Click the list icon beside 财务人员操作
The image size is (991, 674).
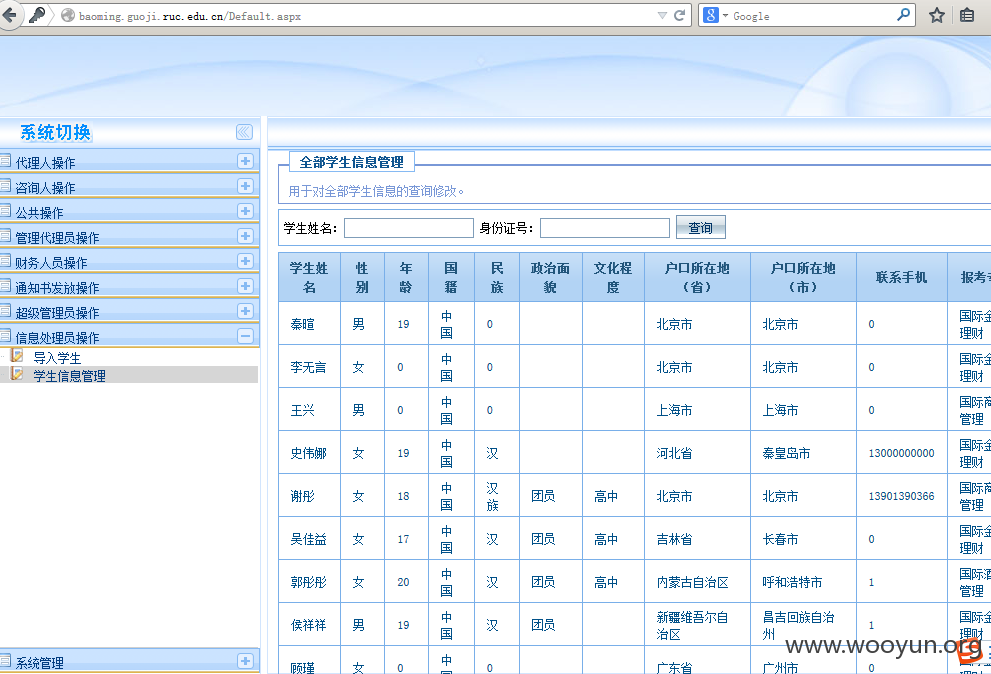click(6, 260)
